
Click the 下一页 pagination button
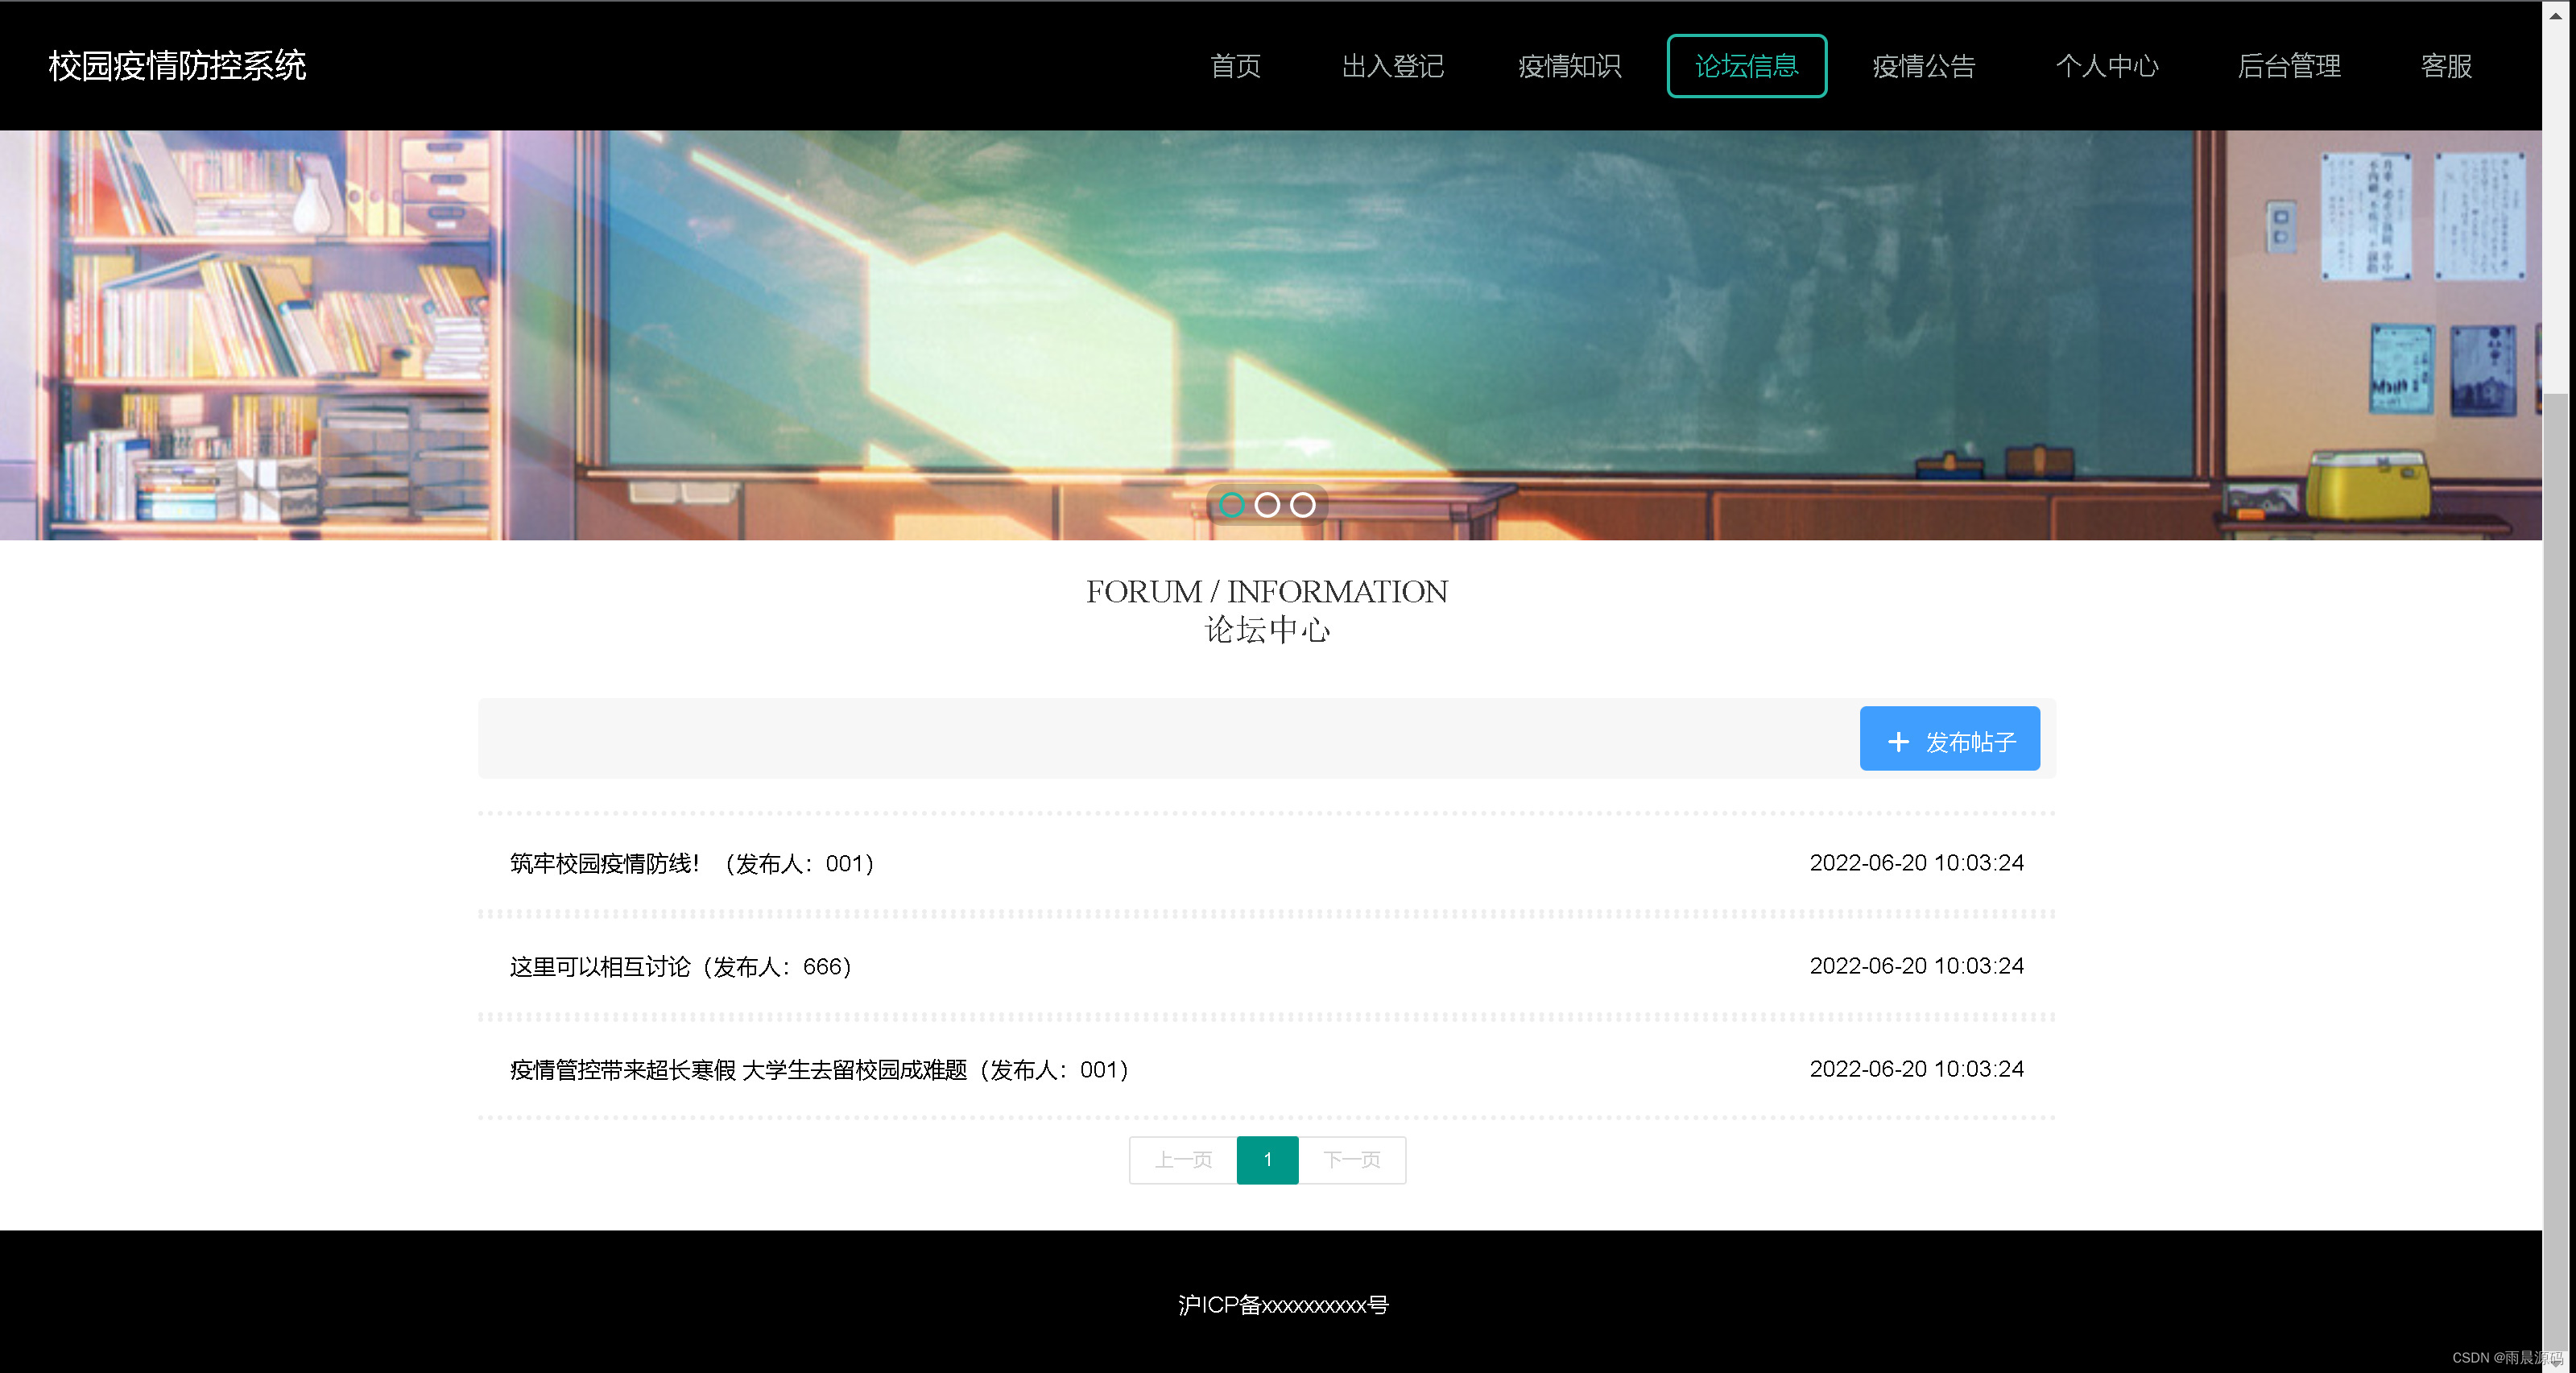[x=1352, y=1160]
